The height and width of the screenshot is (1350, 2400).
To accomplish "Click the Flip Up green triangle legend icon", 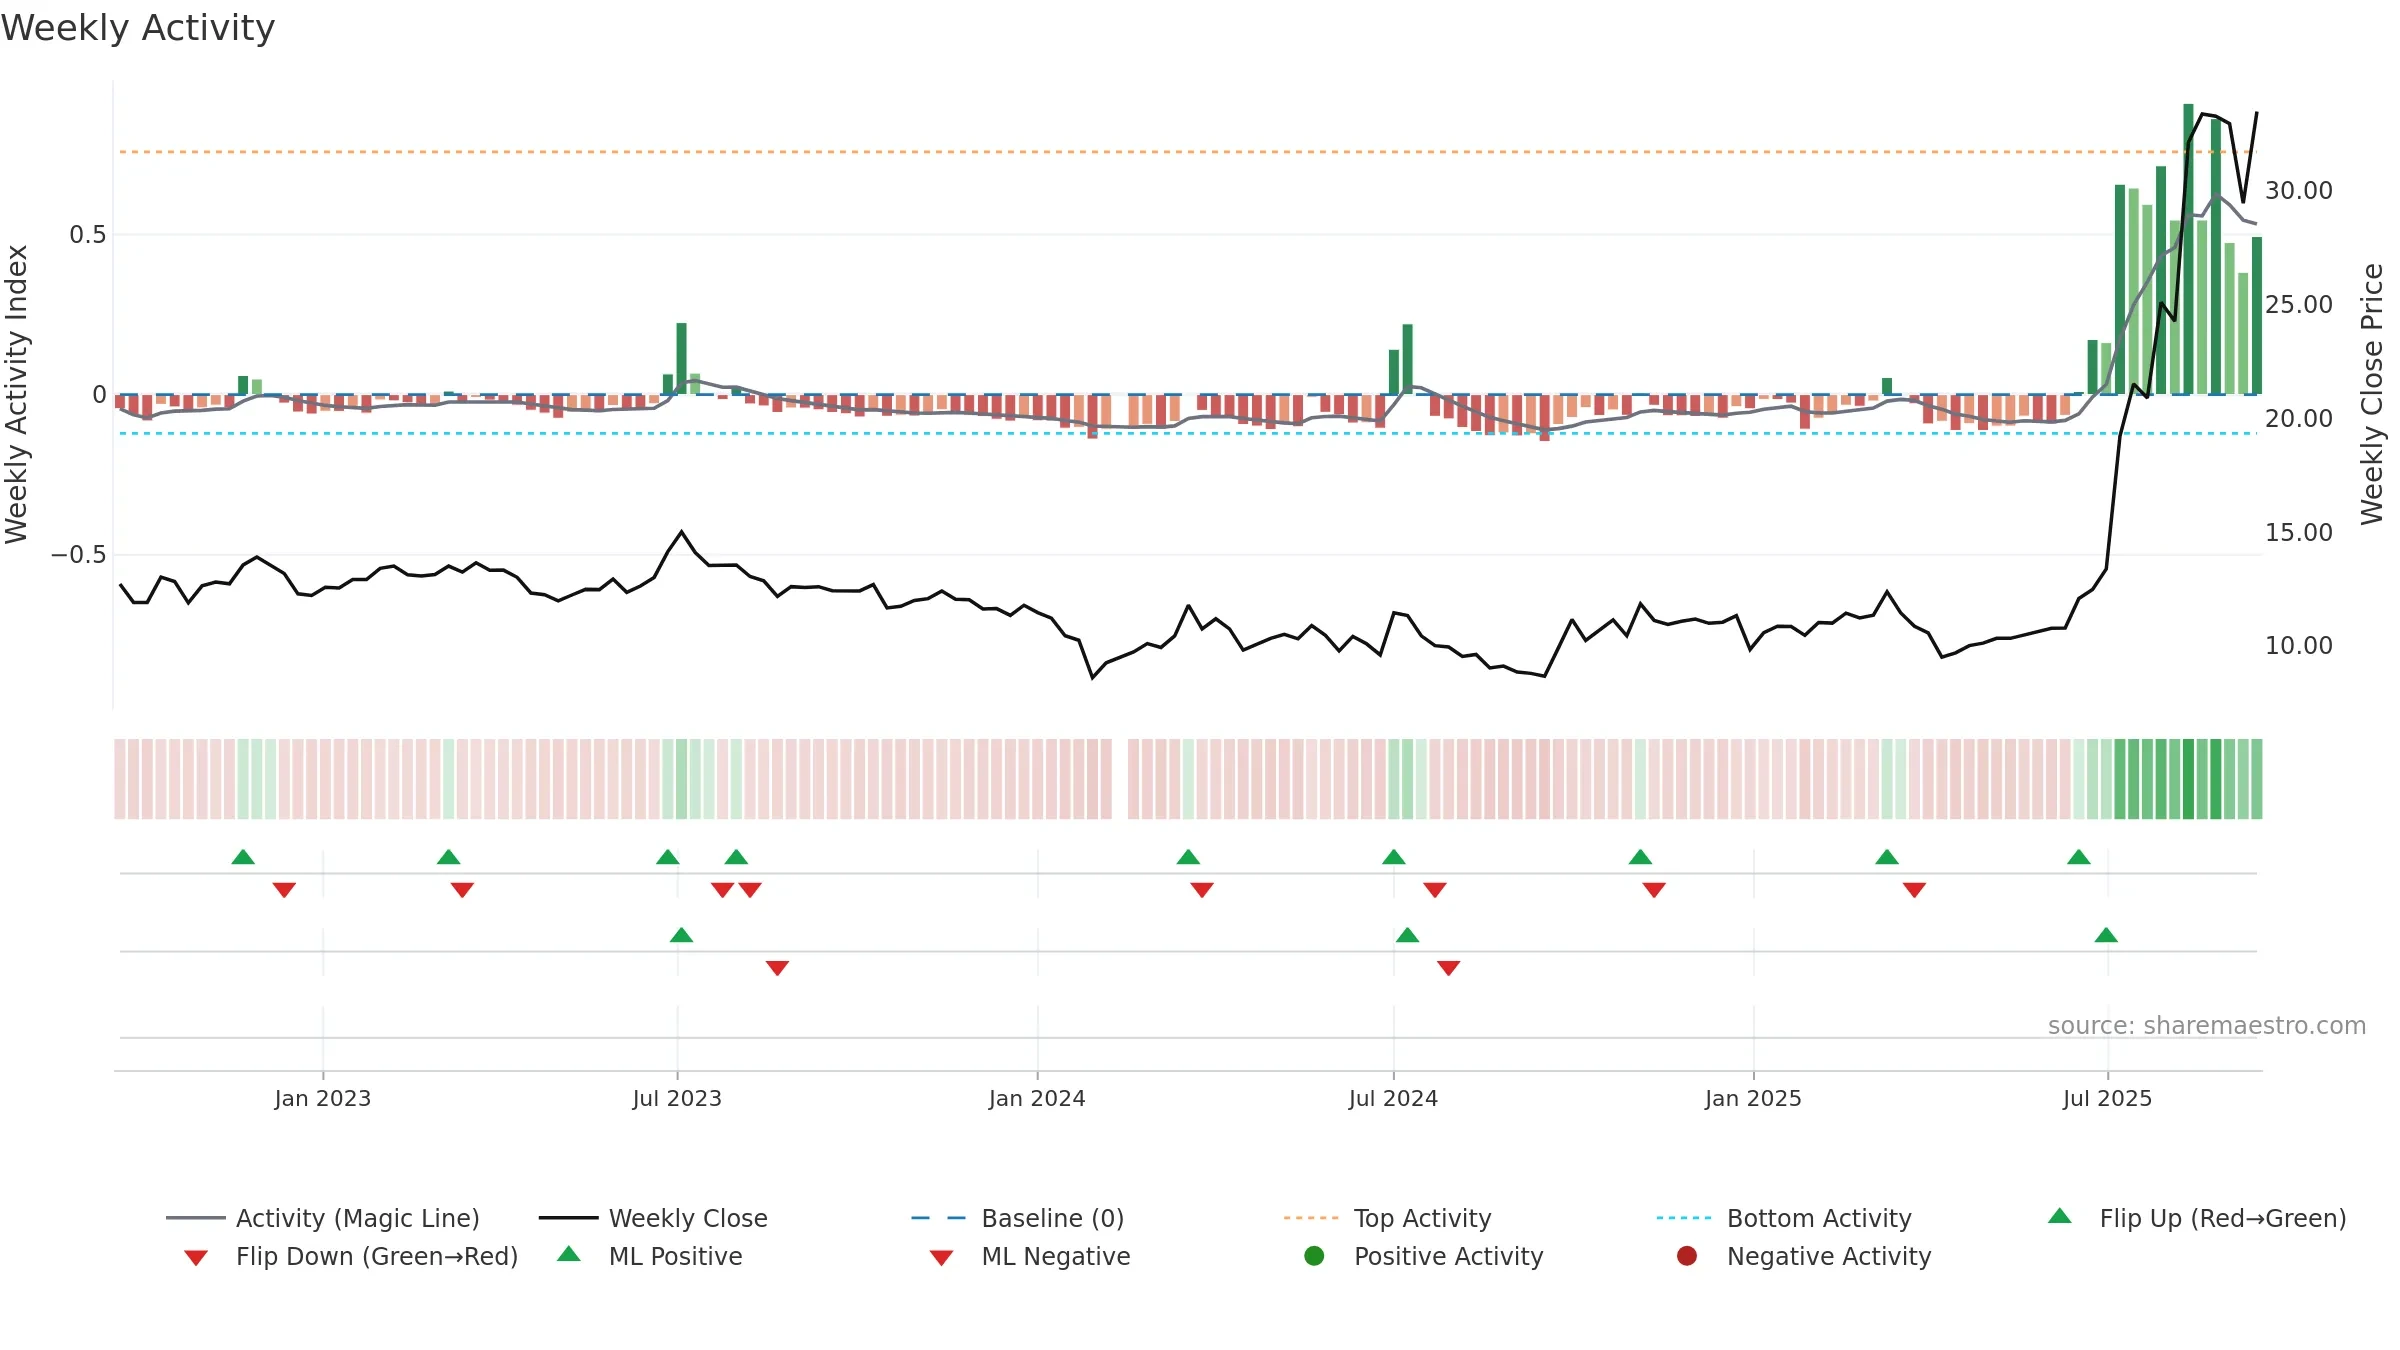I will pos(2059,1216).
